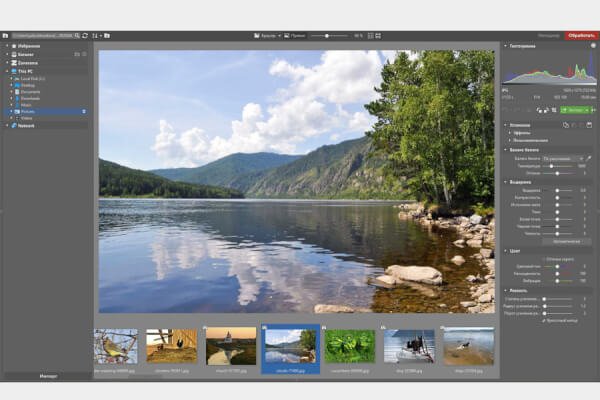Click the Automatic exposure button
The height and width of the screenshot is (400, 600).
click(x=567, y=242)
